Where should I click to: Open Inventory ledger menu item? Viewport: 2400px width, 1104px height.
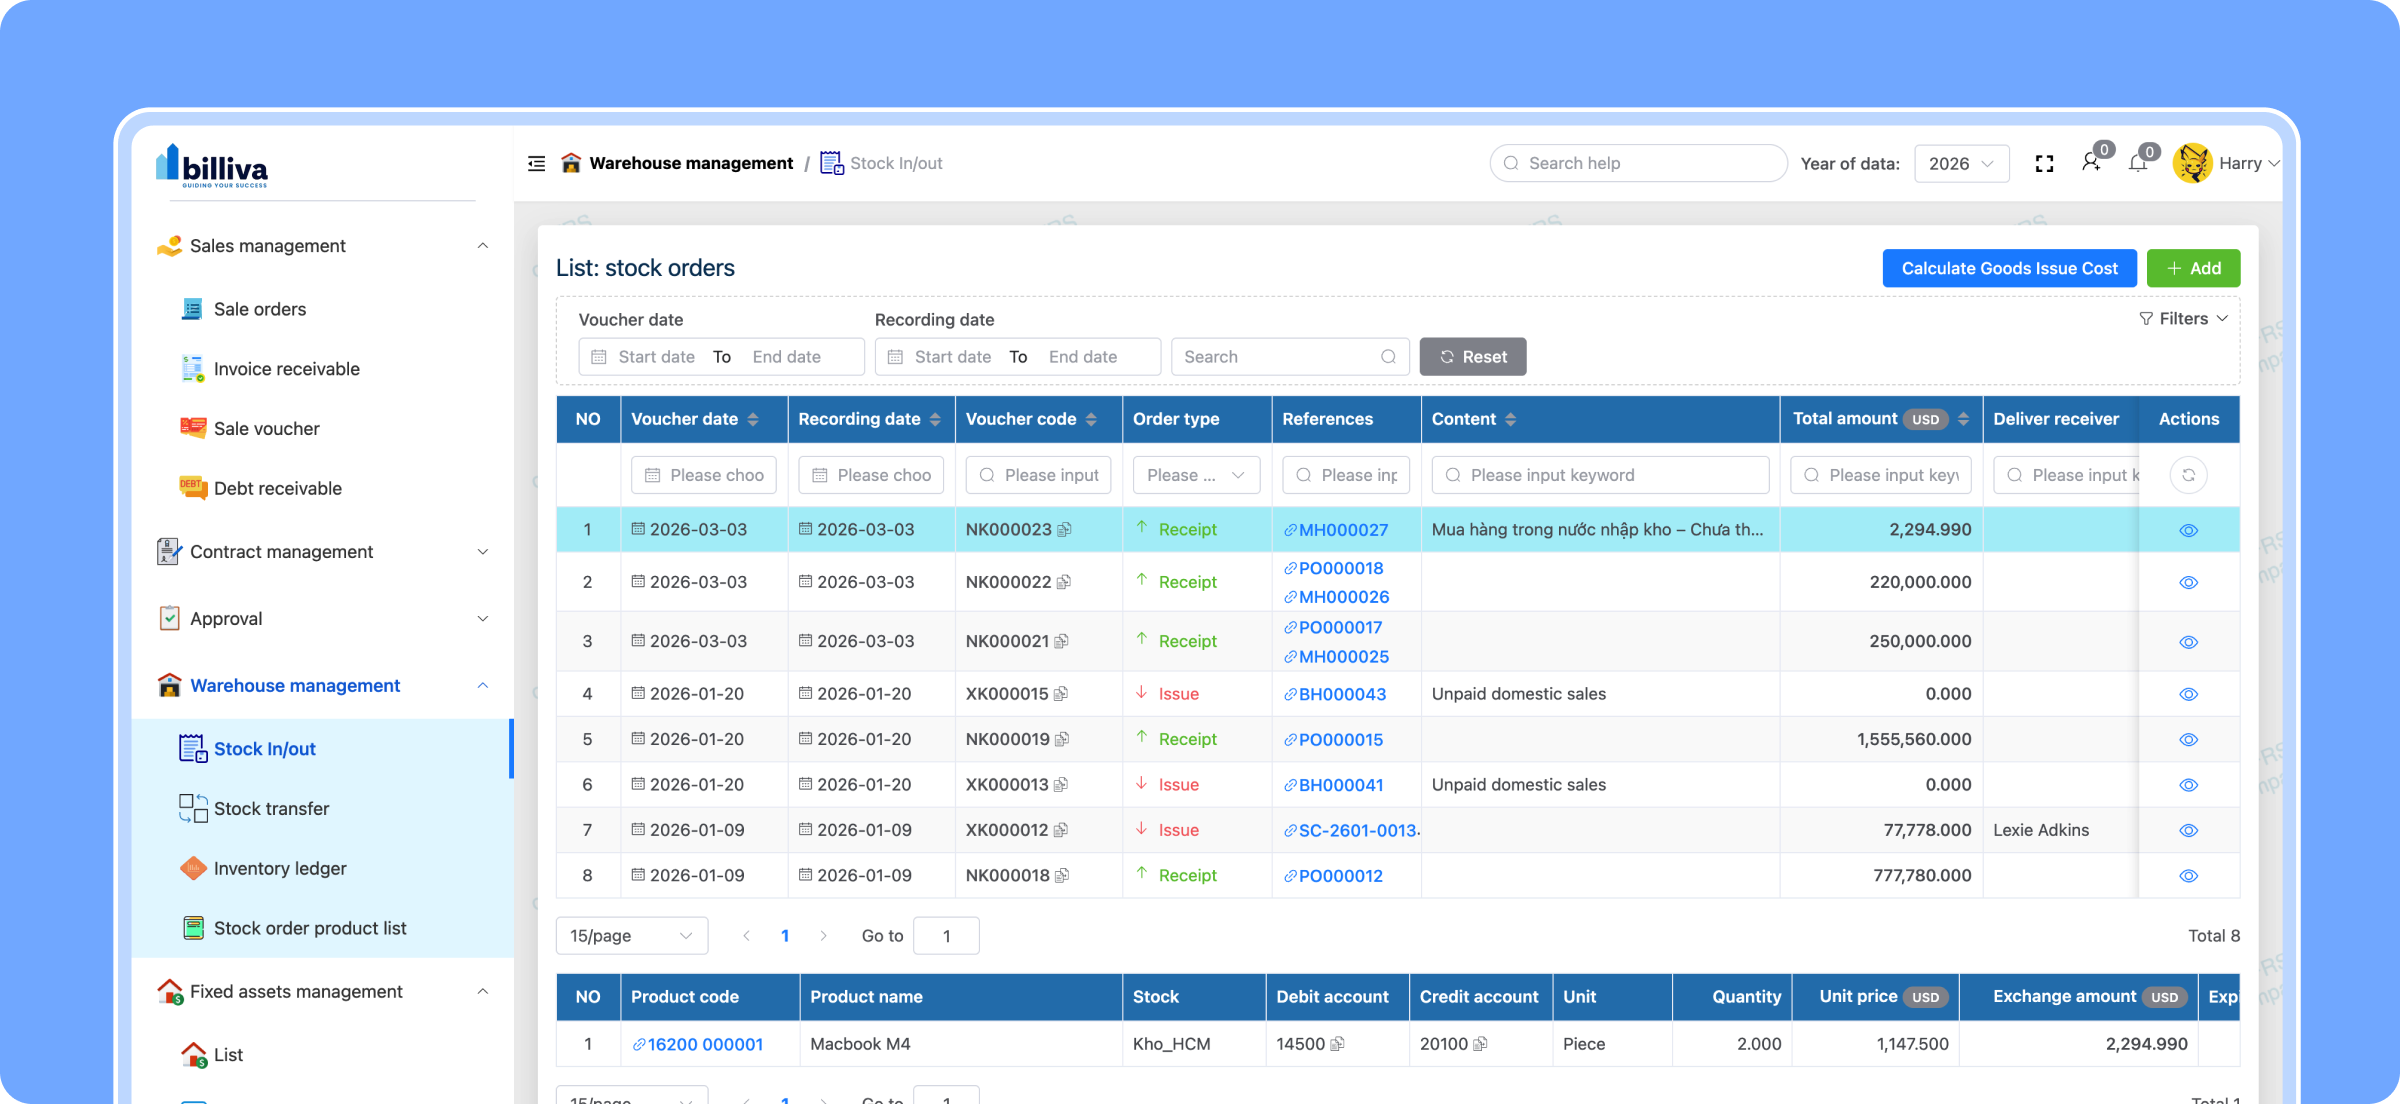[x=280, y=868]
